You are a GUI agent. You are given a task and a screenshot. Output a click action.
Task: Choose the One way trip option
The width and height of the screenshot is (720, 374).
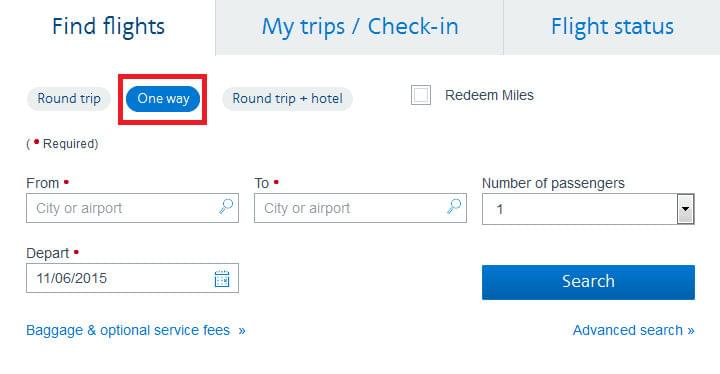163,99
